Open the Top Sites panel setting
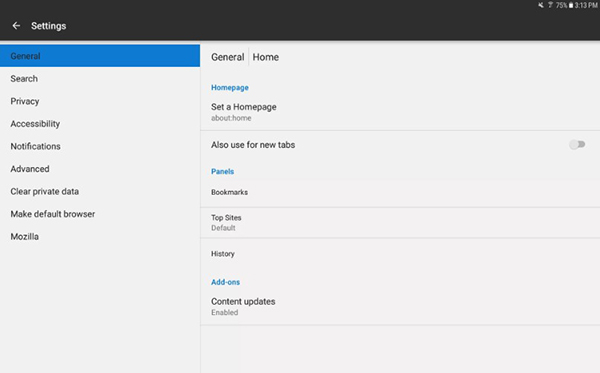This screenshot has height=373, width=600. [x=400, y=223]
